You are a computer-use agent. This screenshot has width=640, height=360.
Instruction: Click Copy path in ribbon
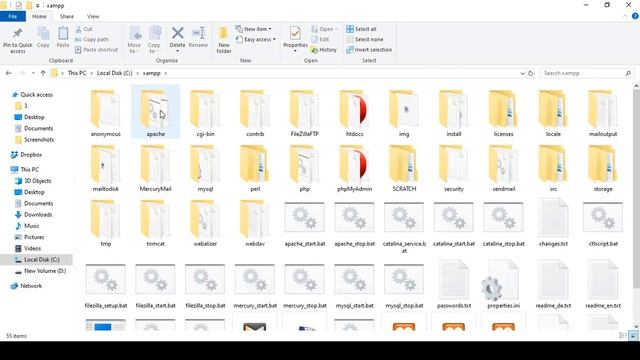tap(92, 39)
